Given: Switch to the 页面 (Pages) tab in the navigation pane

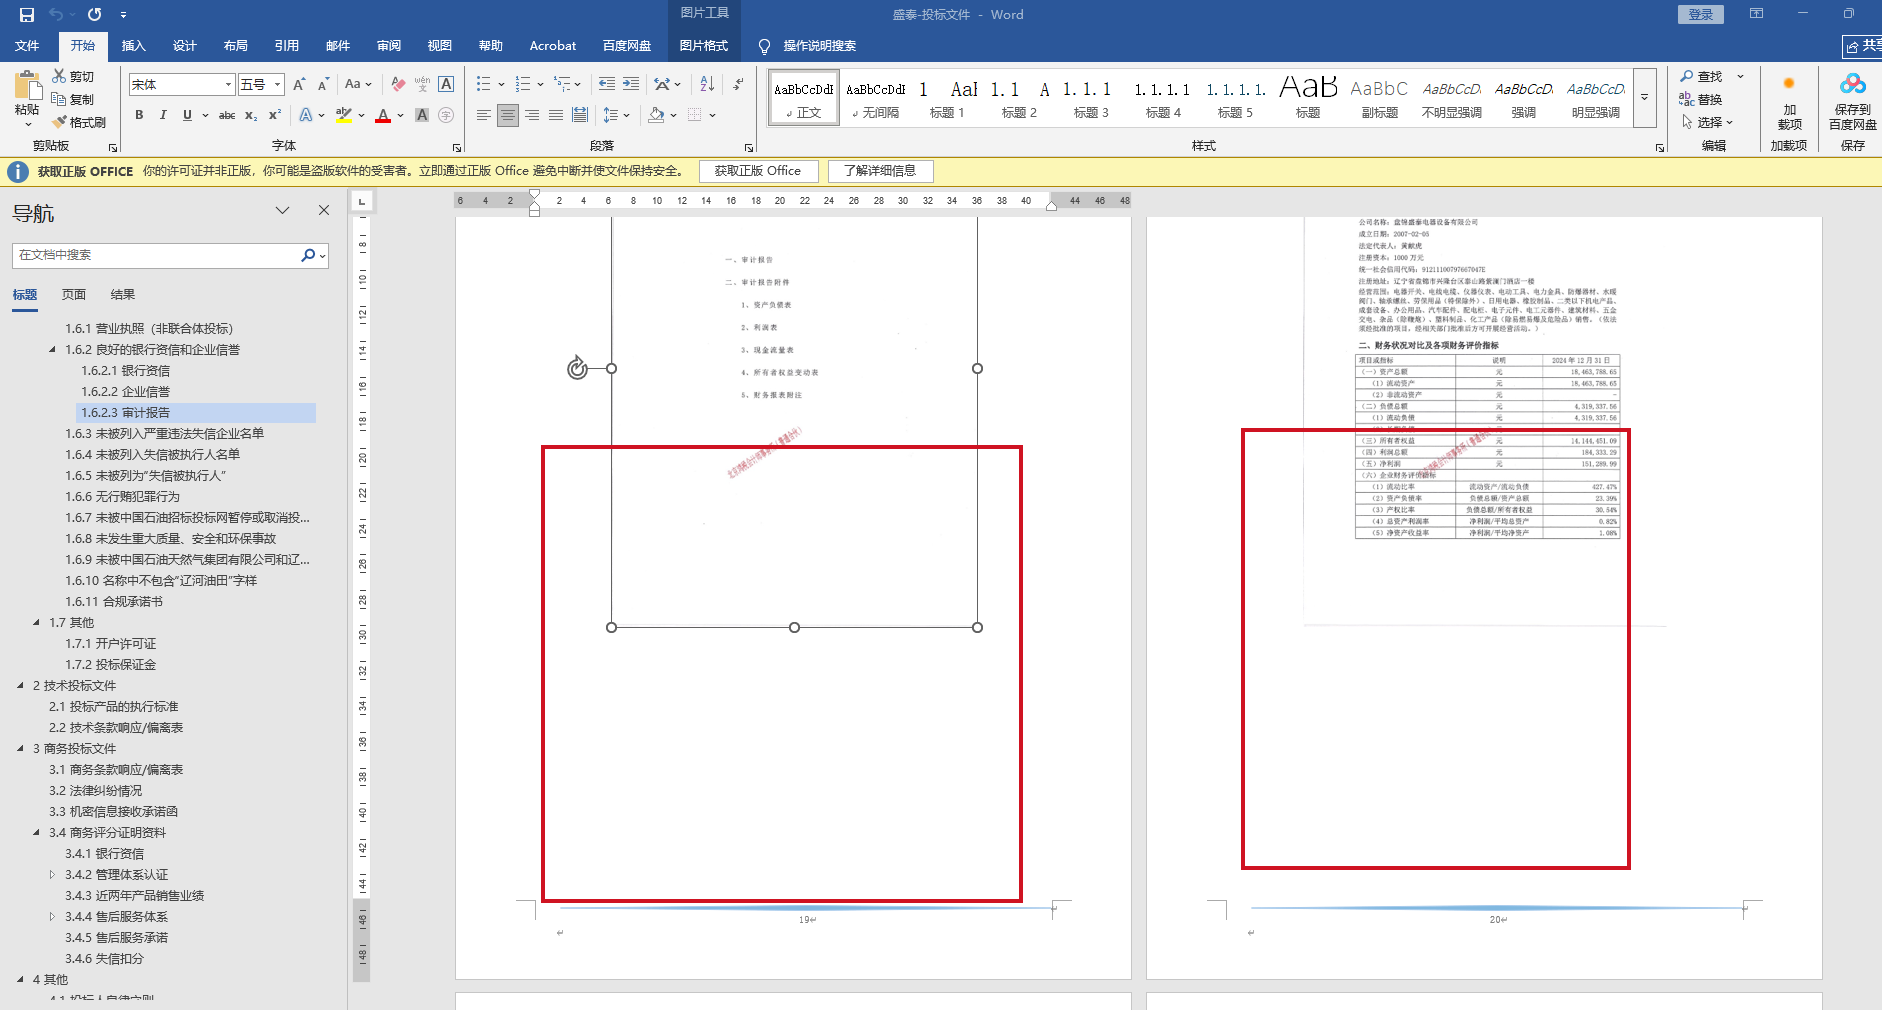Looking at the screenshot, I should click(74, 294).
